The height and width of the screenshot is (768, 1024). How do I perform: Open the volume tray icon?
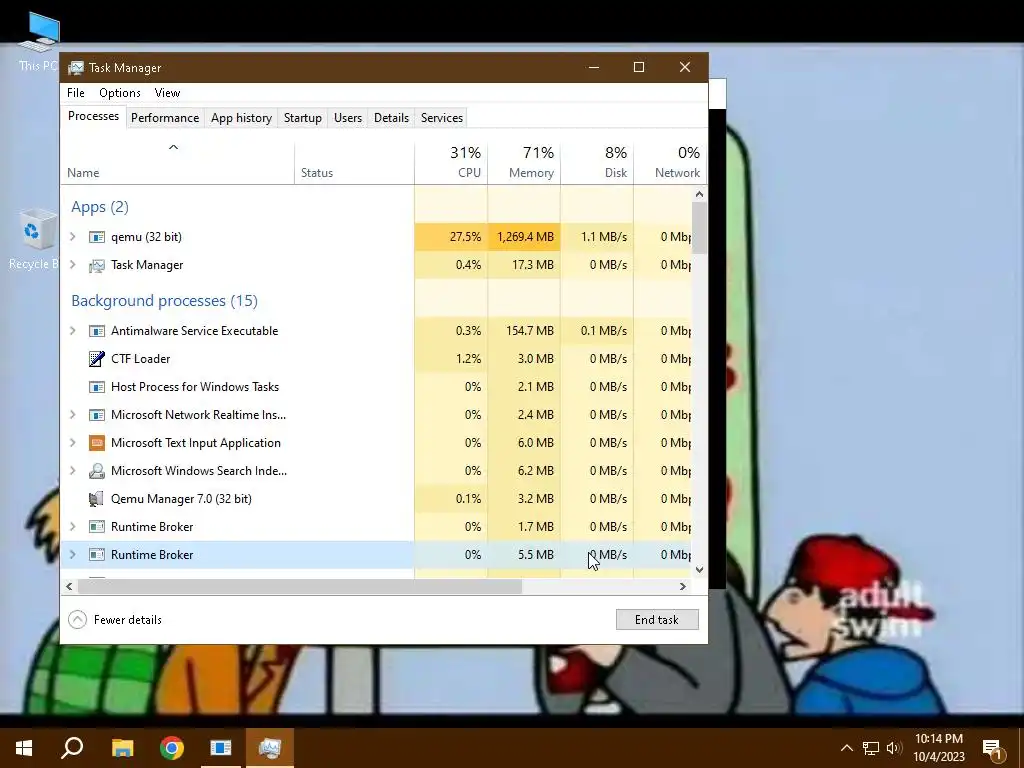coord(893,748)
